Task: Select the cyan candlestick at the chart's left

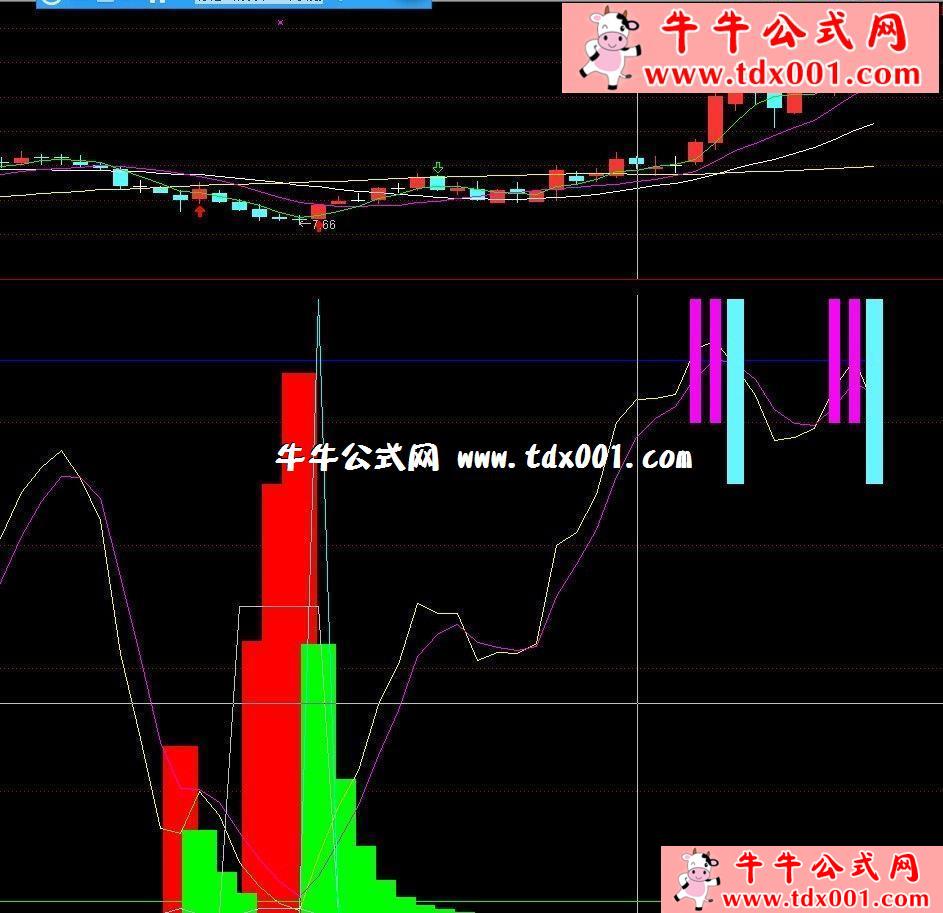Action: tap(120, 178)
